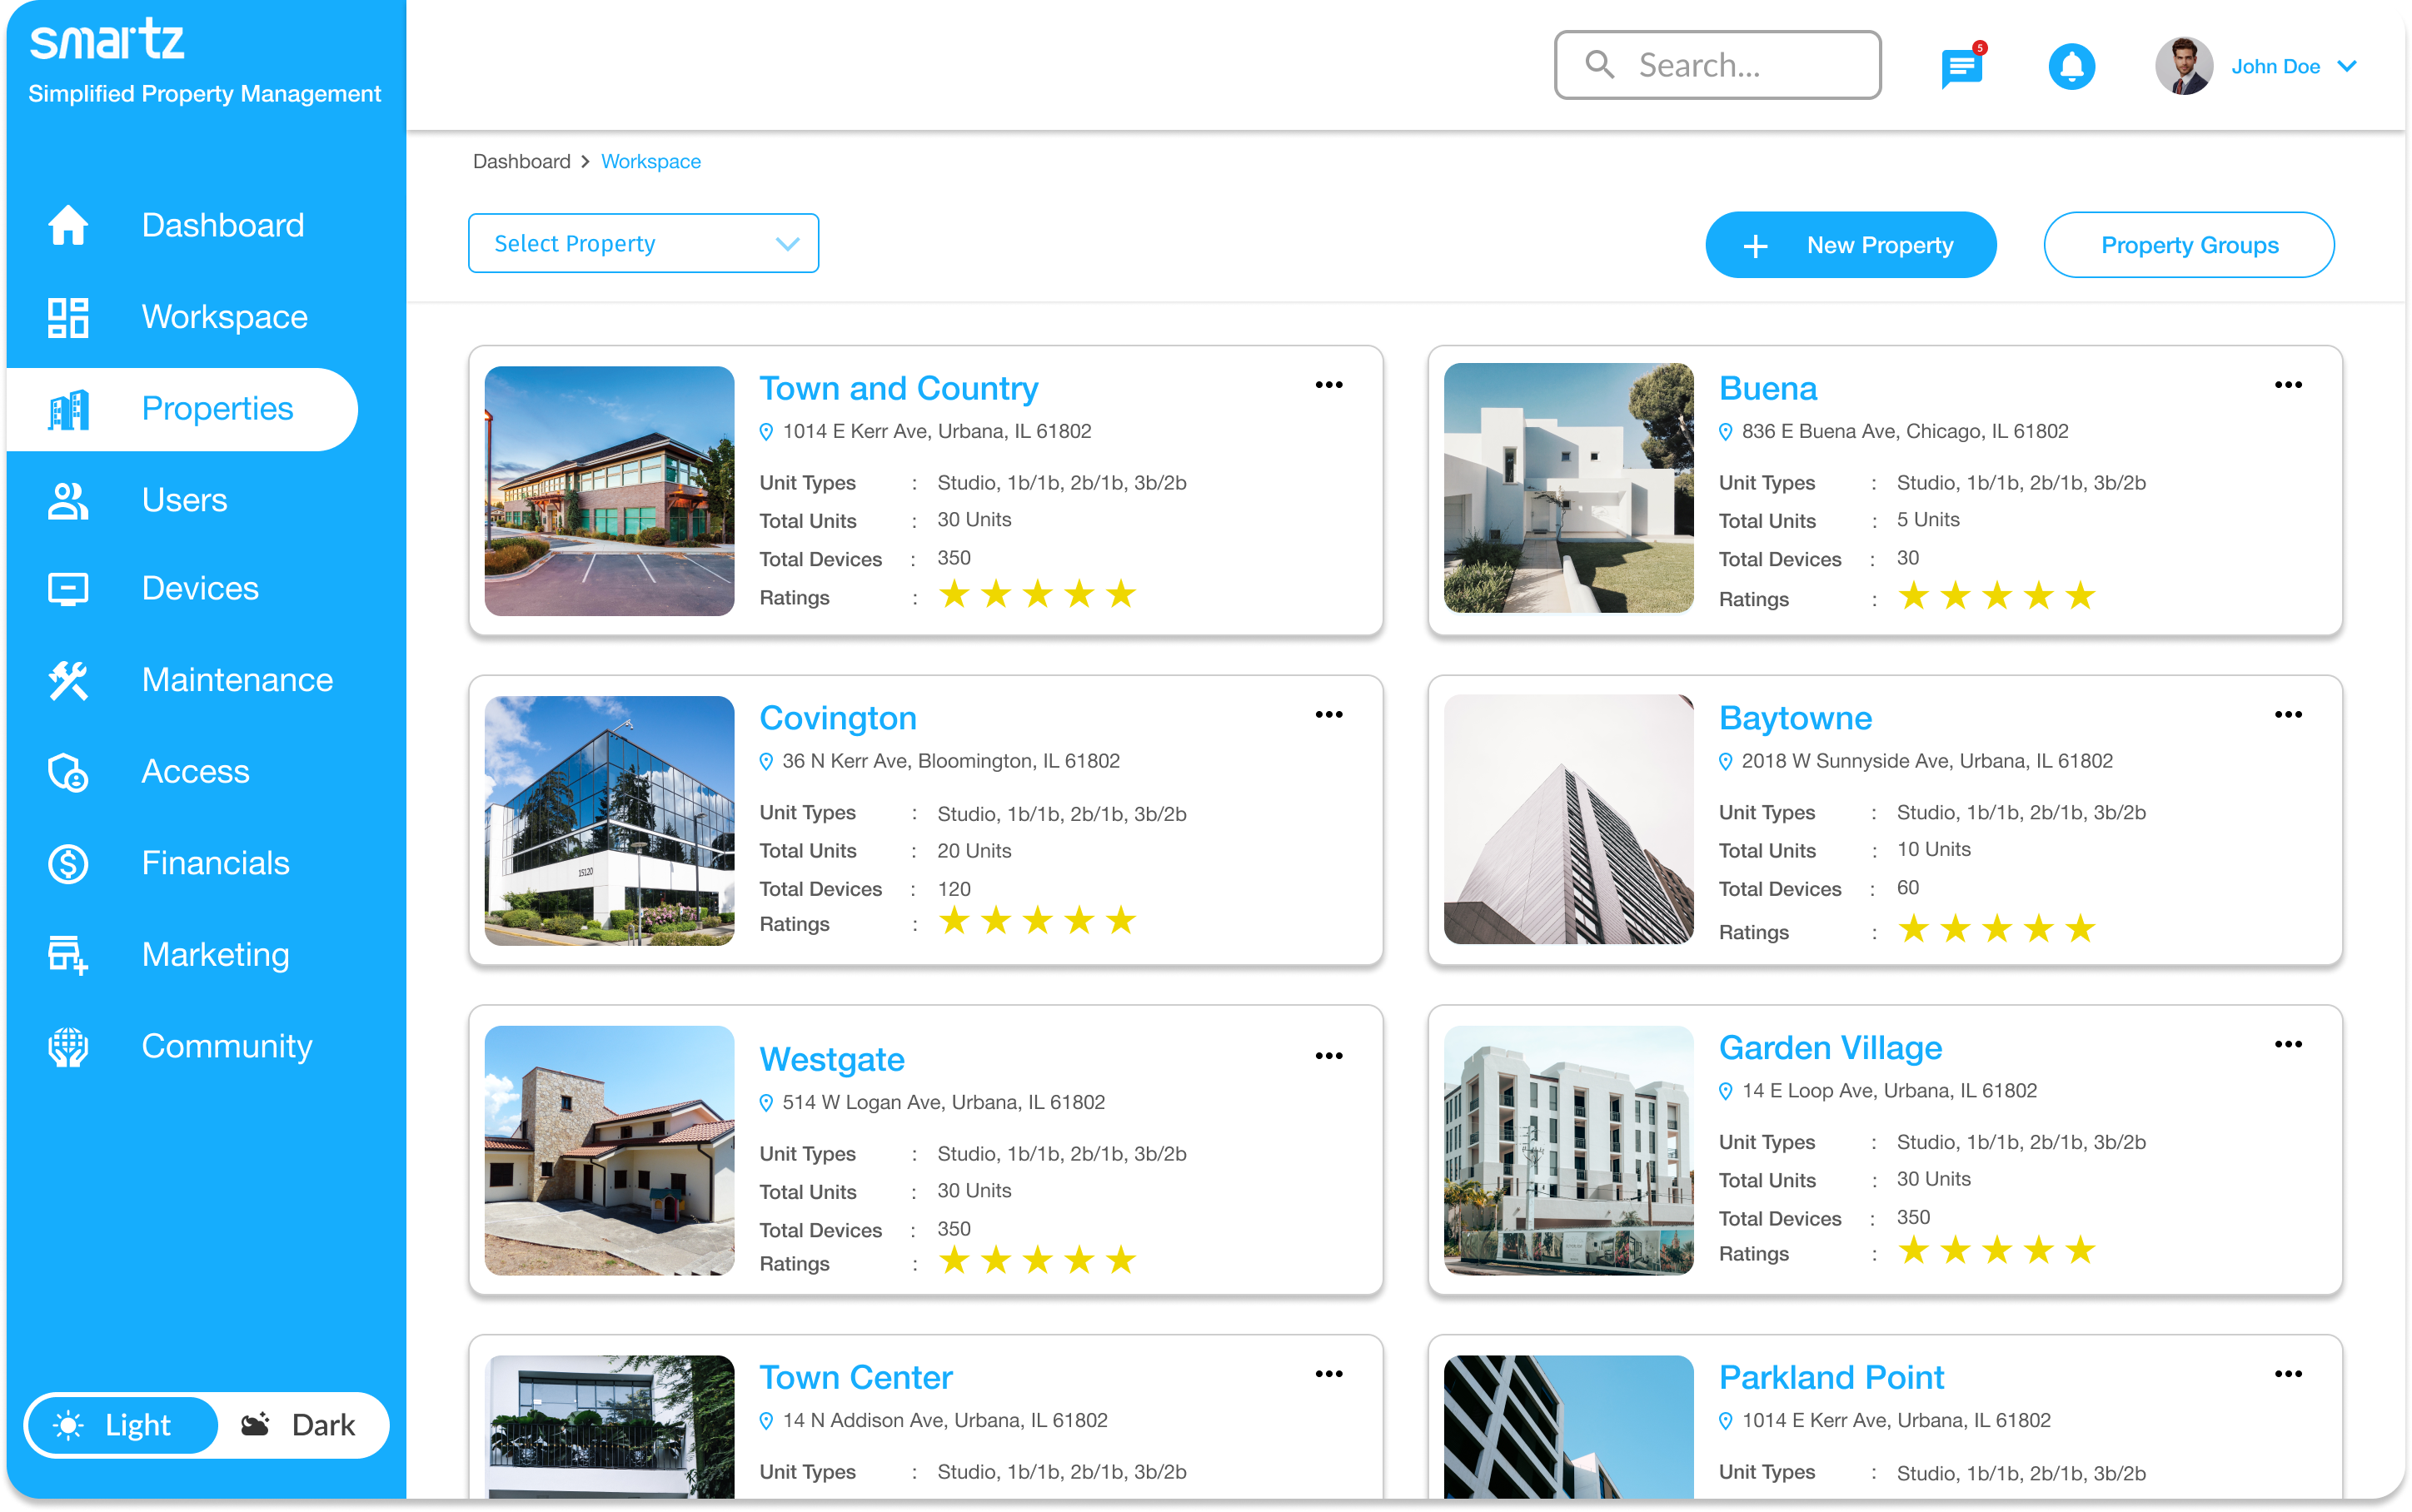Image resolution: width=2412 pixels, height=1512 pixels.
Task: Open Users sidebar section
Action: coord(183,500)
